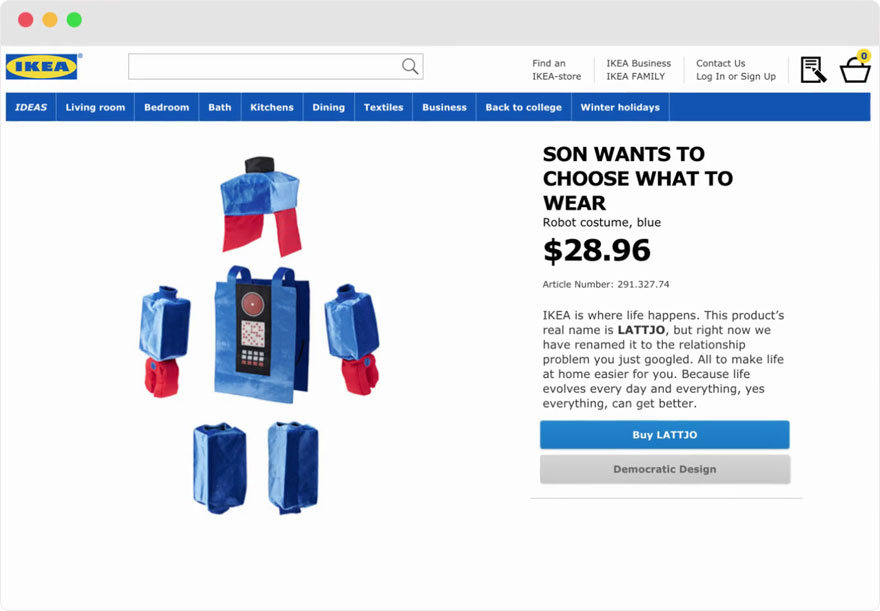Select Winter holidays menu item
Image resolution: width=880 pixels, height=611 pixels.
point(620,107)
